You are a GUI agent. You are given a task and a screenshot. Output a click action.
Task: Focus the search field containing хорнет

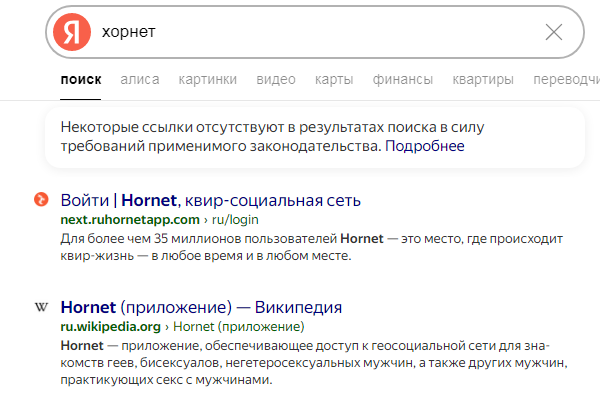click(315, 32)
